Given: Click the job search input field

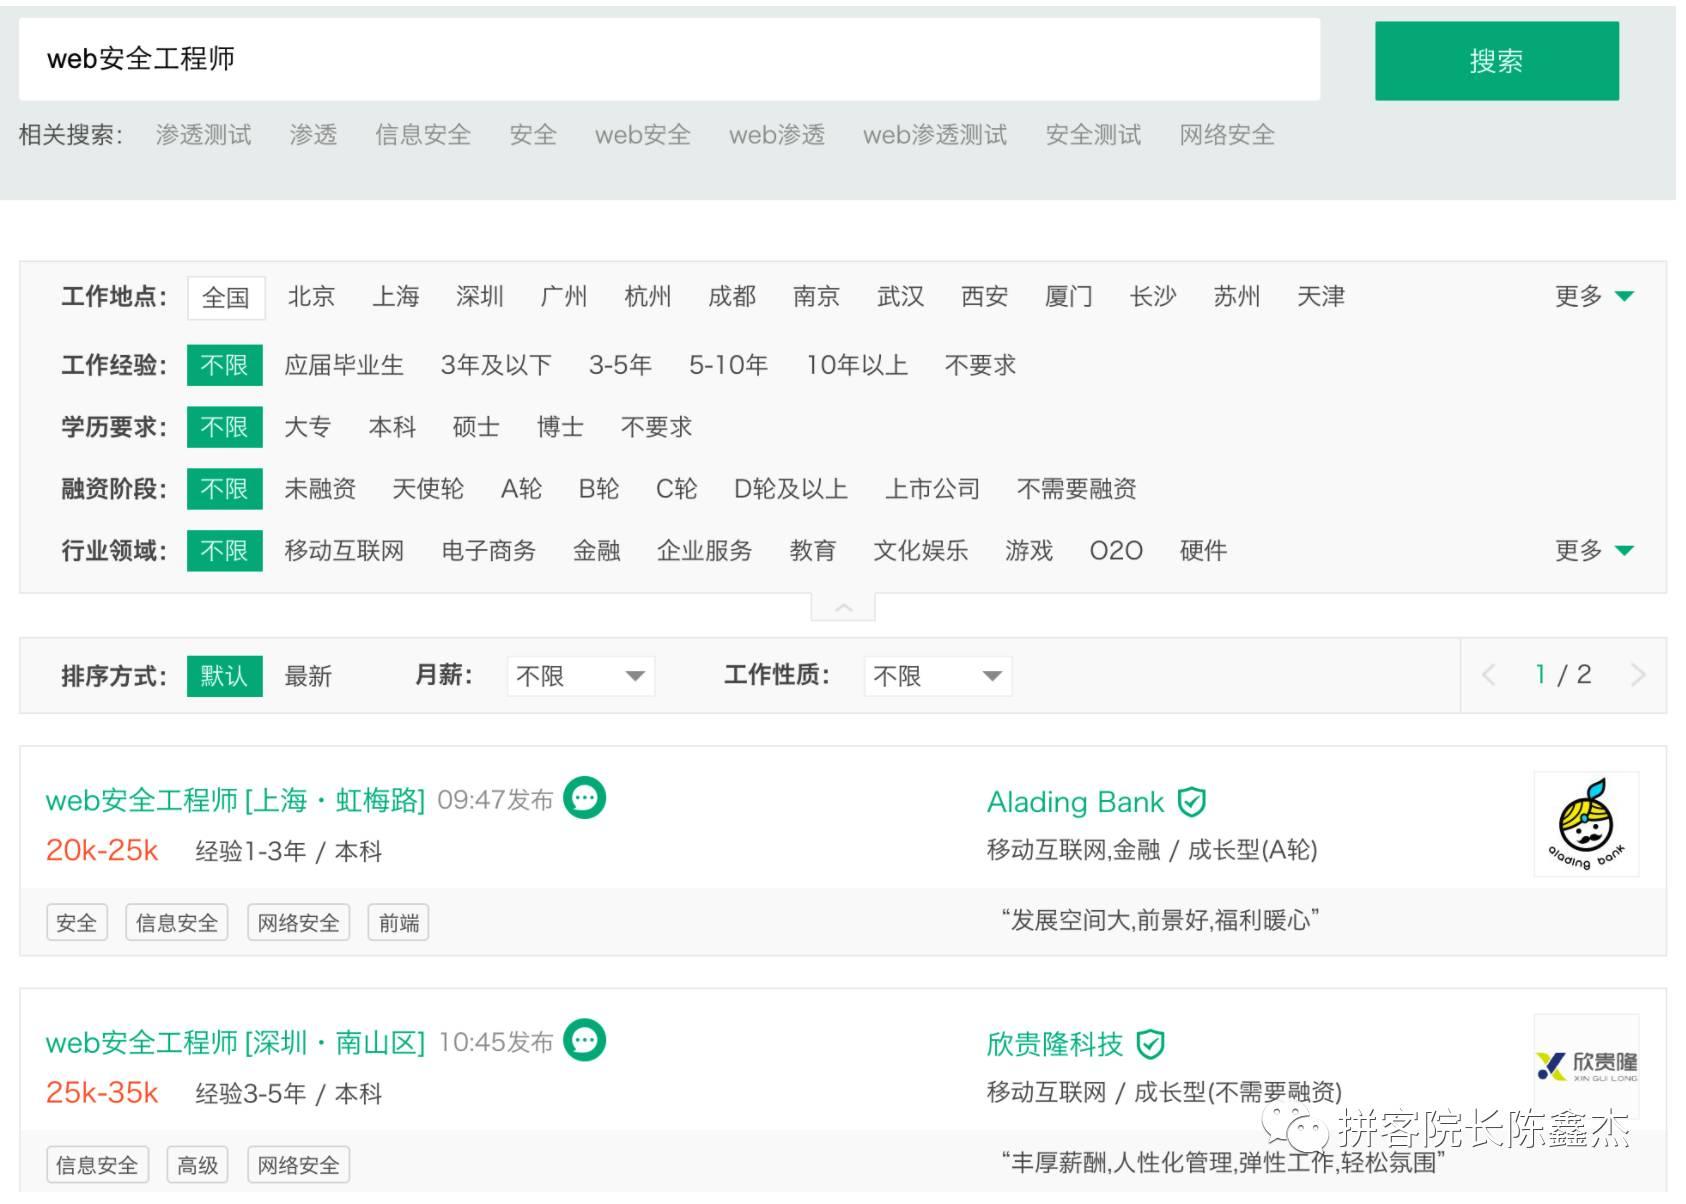Looking at the screenshot, I should [x=668, y=59].
